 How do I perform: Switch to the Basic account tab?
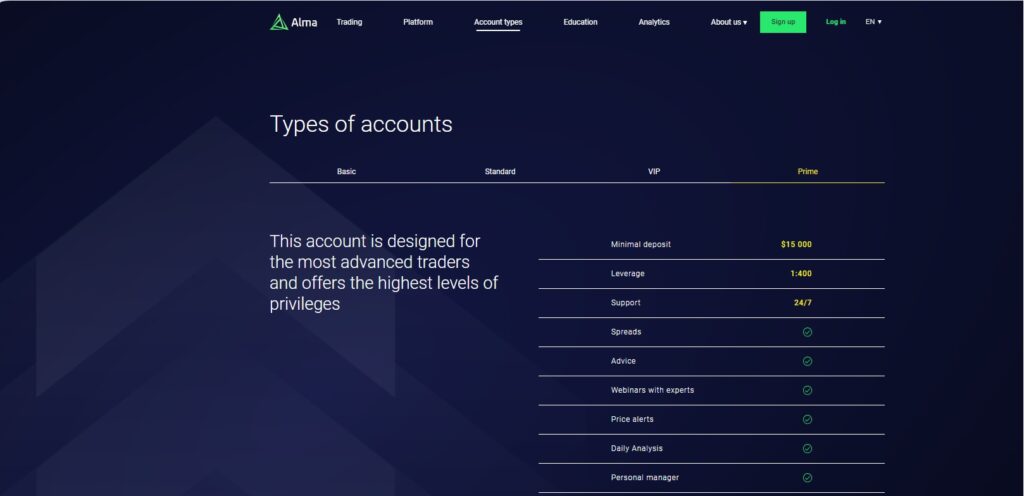(346, 172)
